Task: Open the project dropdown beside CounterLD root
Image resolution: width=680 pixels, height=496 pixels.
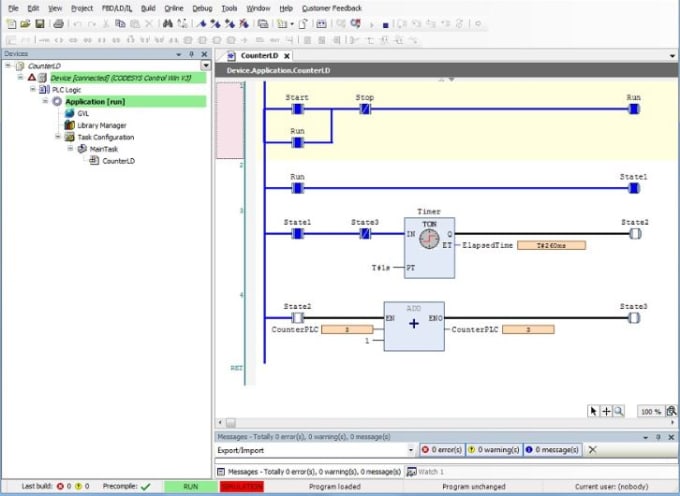Action: coord(206,65)
